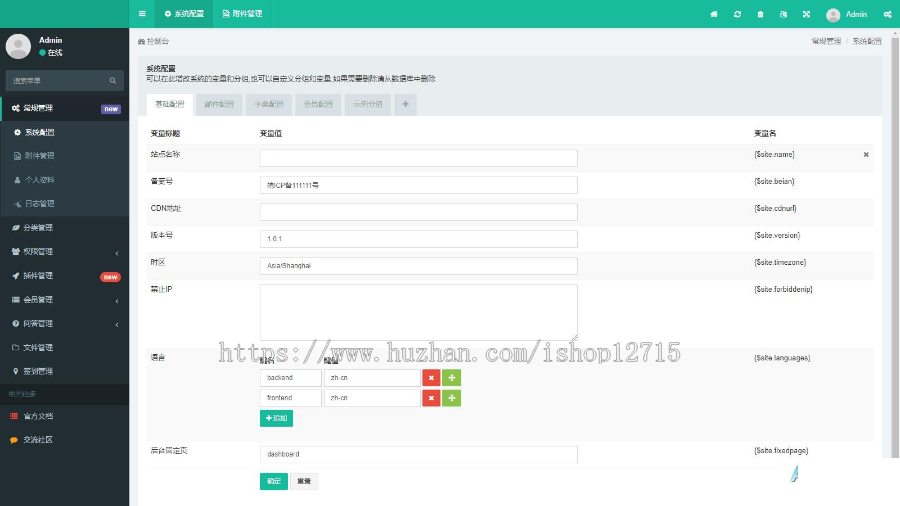900x506 pixels.
Task: Click the grey reset button below the form
Action: click(x=304, y=481)
